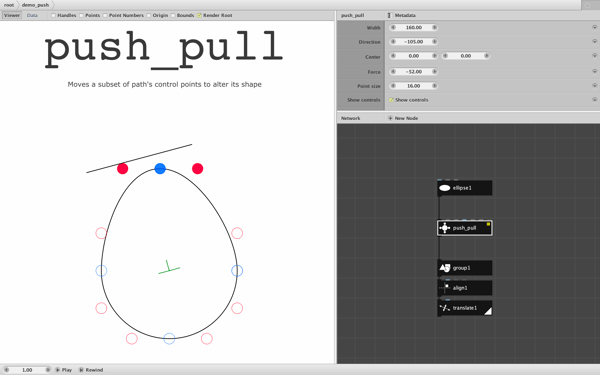Increase Force with right arrow
The image size is (600, 375).
coord(434,72)
